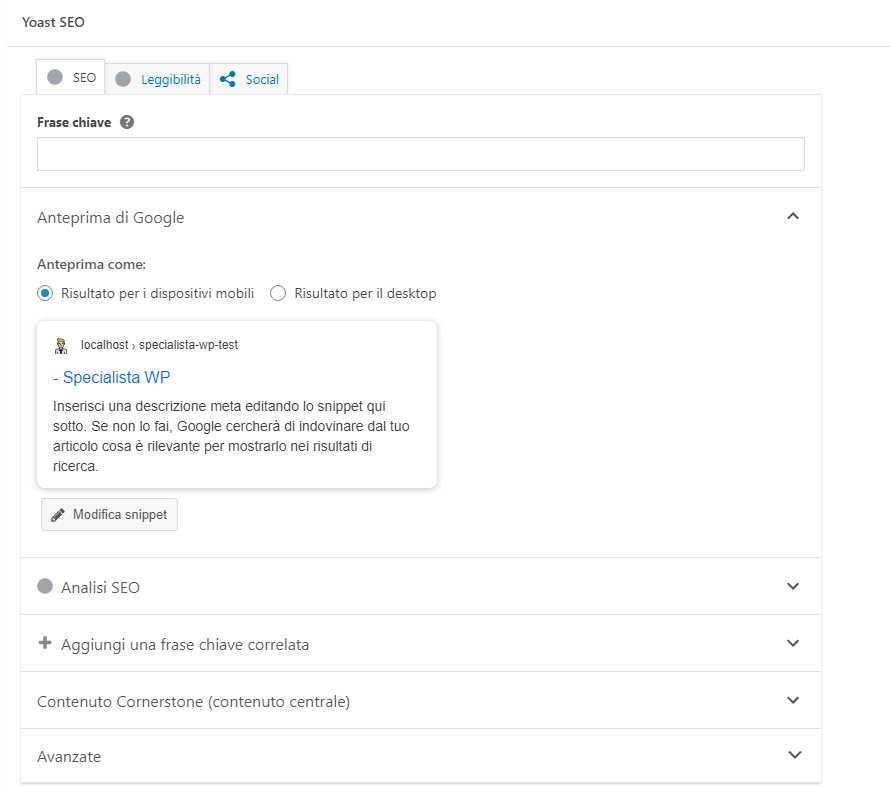Viewport: 890px width, 789px height.
Task: Expand Contenuto Cornerstone section chevron
Action: (793, 701)
